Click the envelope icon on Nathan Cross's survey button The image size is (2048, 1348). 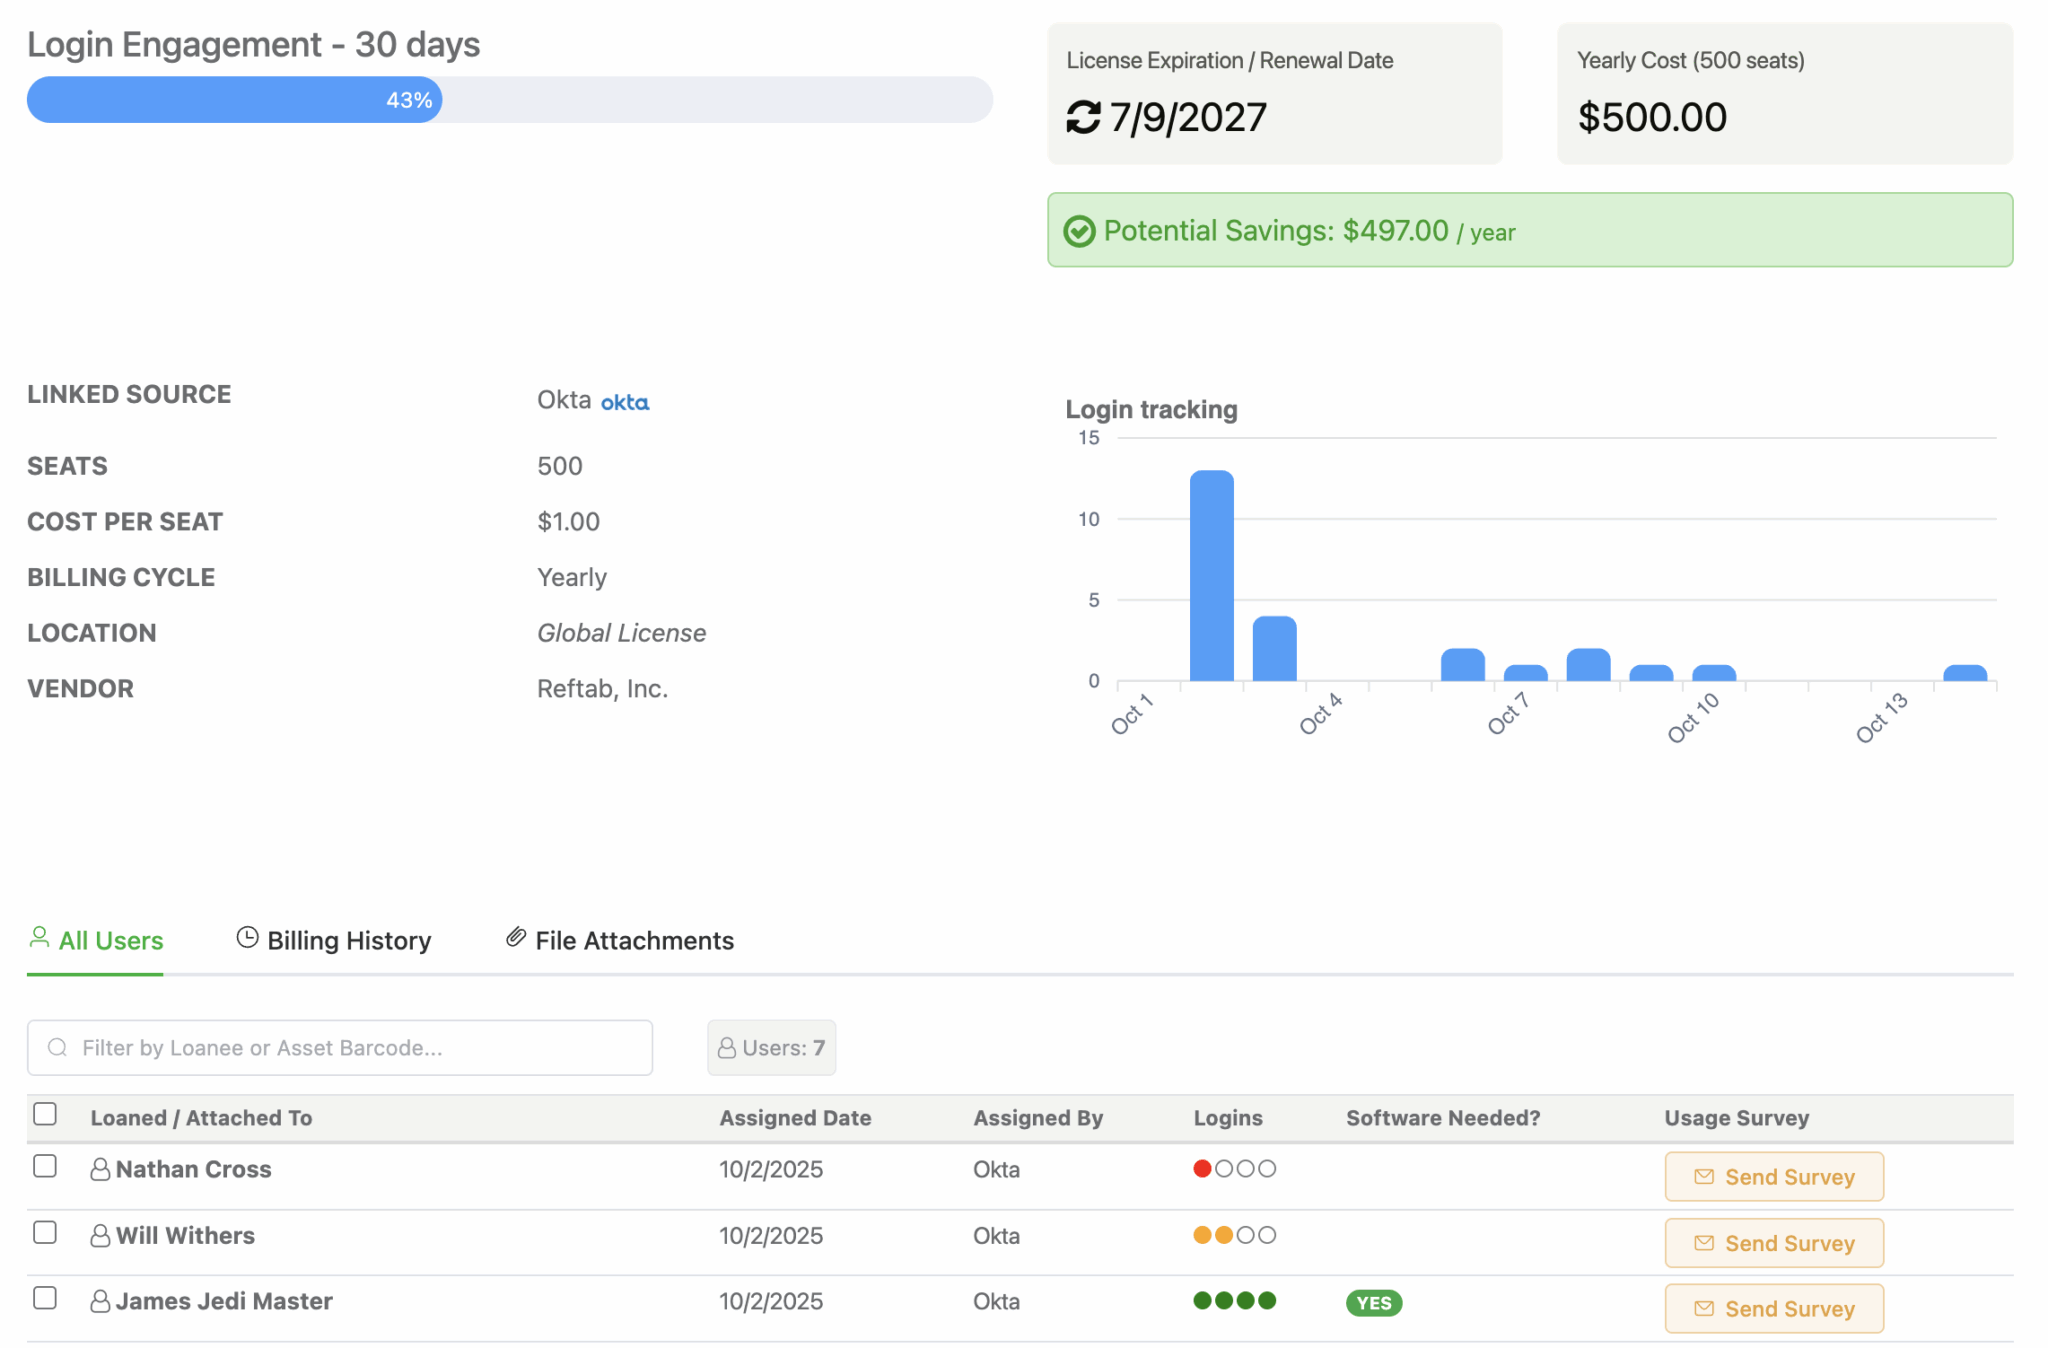point(1704,1177)
